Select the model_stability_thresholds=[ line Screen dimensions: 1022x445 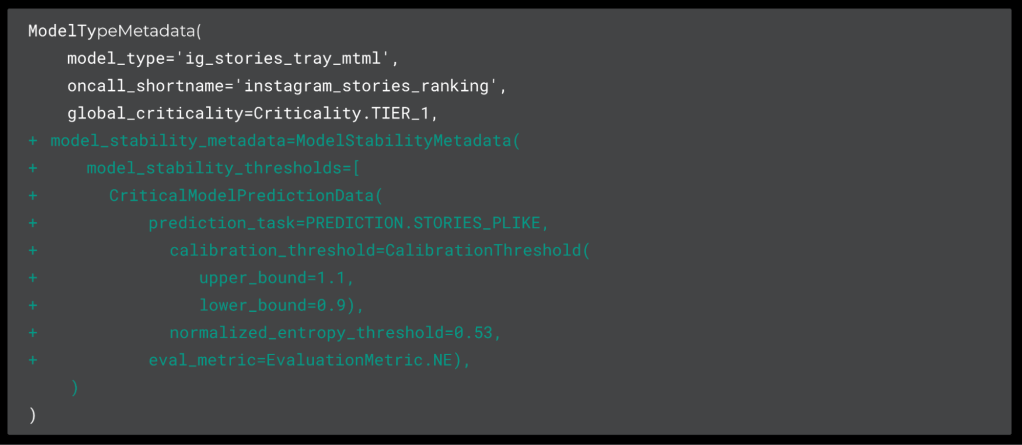pyautogui.click(x=223, y=169)
